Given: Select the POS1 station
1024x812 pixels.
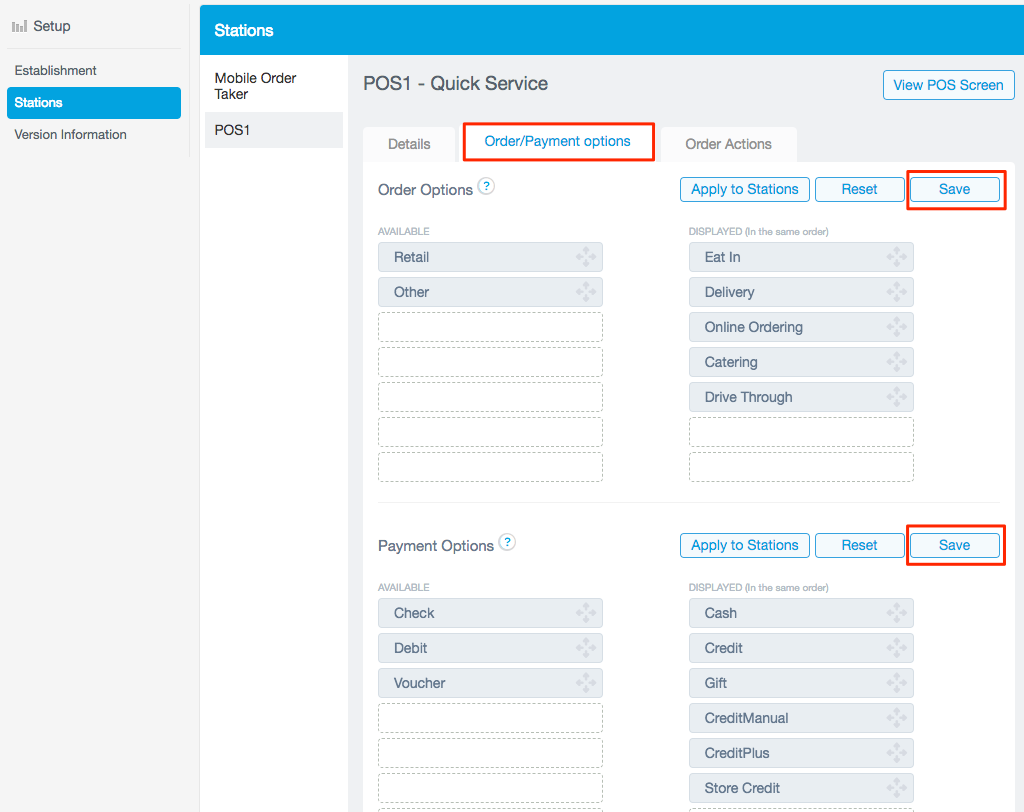Looking at the screenshot, I should tap(274, 130).
